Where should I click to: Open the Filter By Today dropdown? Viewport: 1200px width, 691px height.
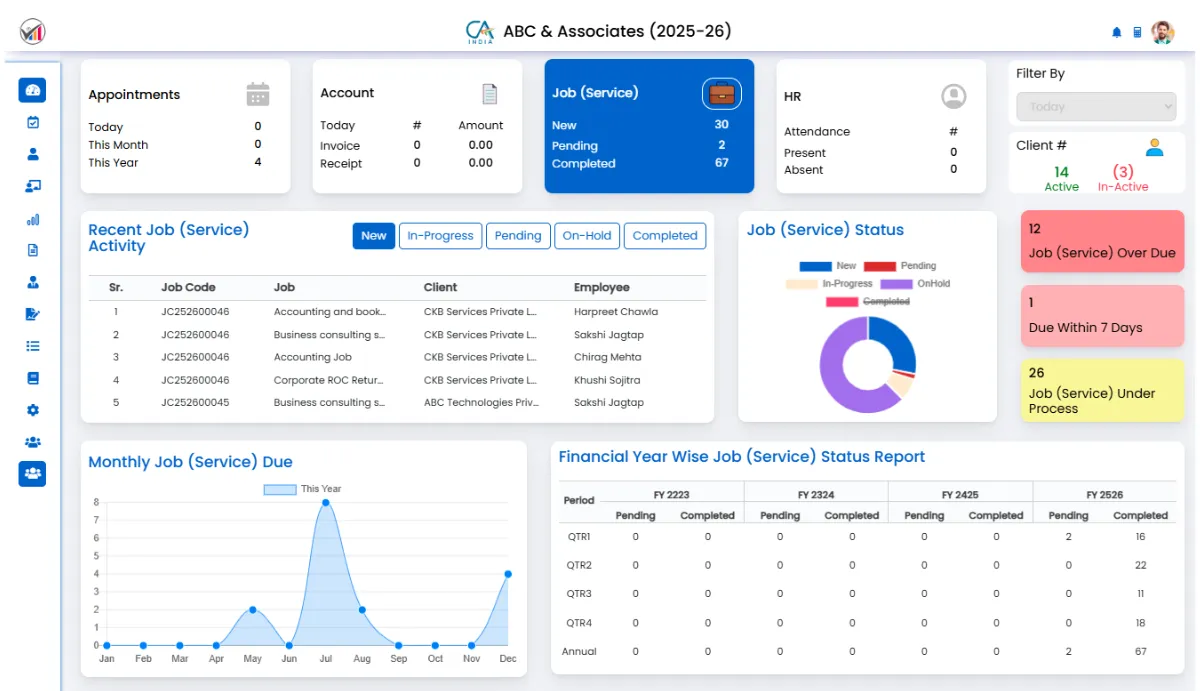click(x=1095, y=106)
